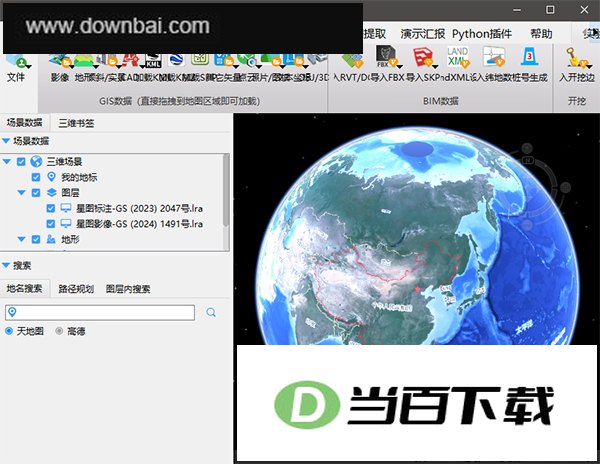Collapse the 地形 tree node
The image size is (600, 464).
(x=21, y=239)
